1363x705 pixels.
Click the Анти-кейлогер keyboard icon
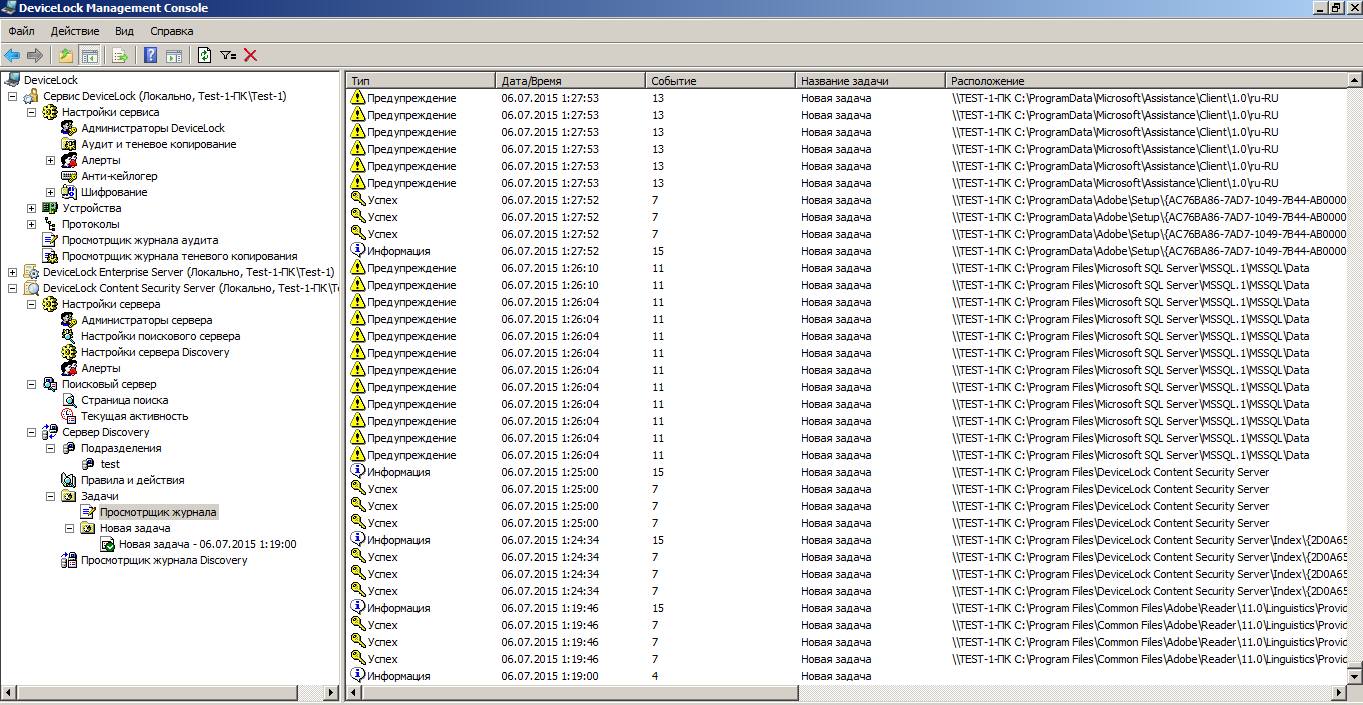69,176
